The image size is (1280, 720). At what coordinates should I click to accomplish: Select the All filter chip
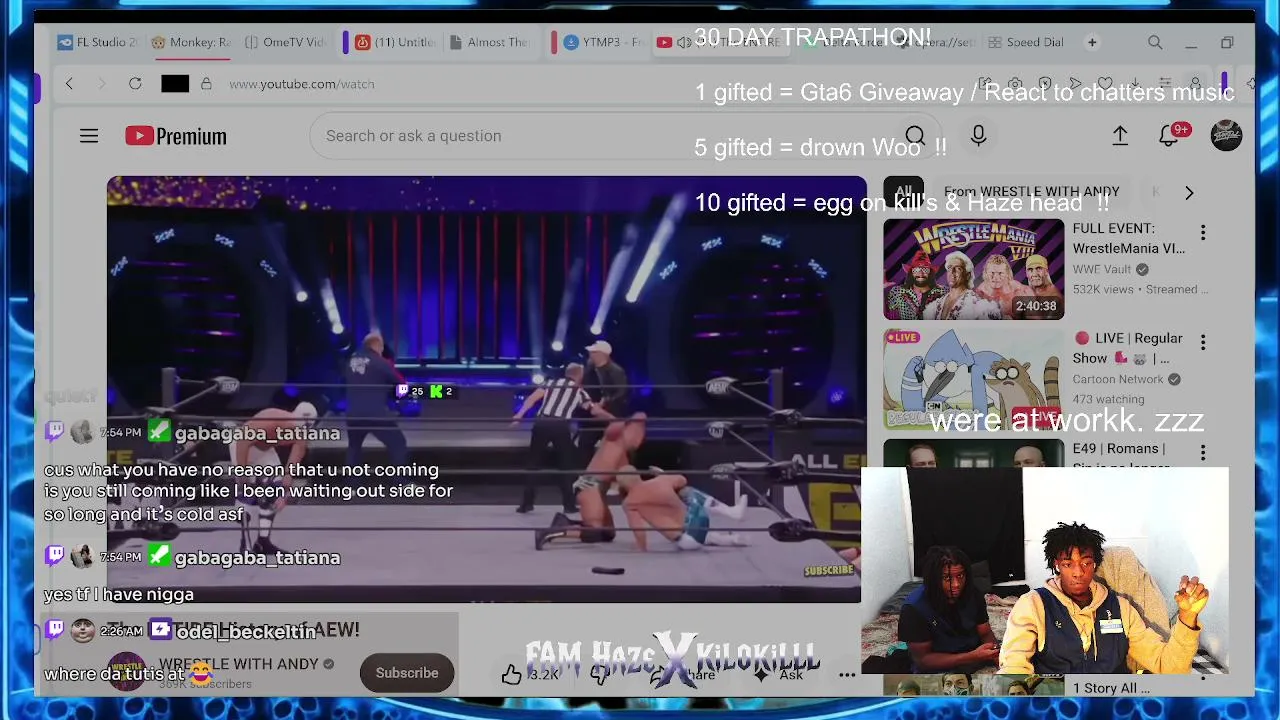pos(904,191)
